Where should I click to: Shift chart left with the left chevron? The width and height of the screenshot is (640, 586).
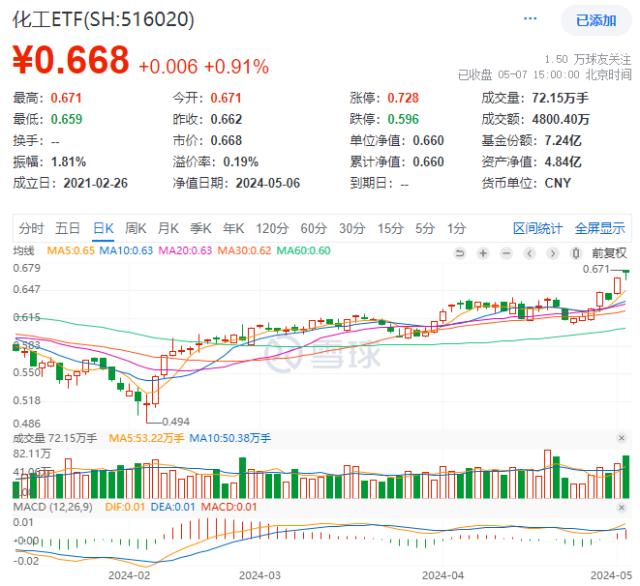coord(529,253)
